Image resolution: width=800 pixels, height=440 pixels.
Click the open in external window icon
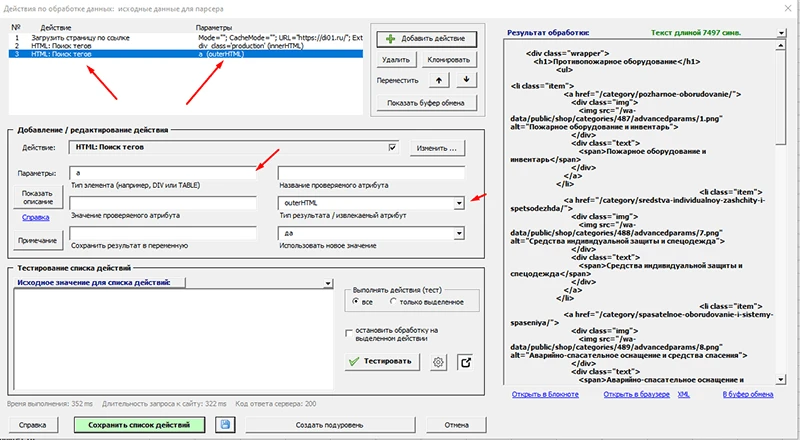pos(465,362)
